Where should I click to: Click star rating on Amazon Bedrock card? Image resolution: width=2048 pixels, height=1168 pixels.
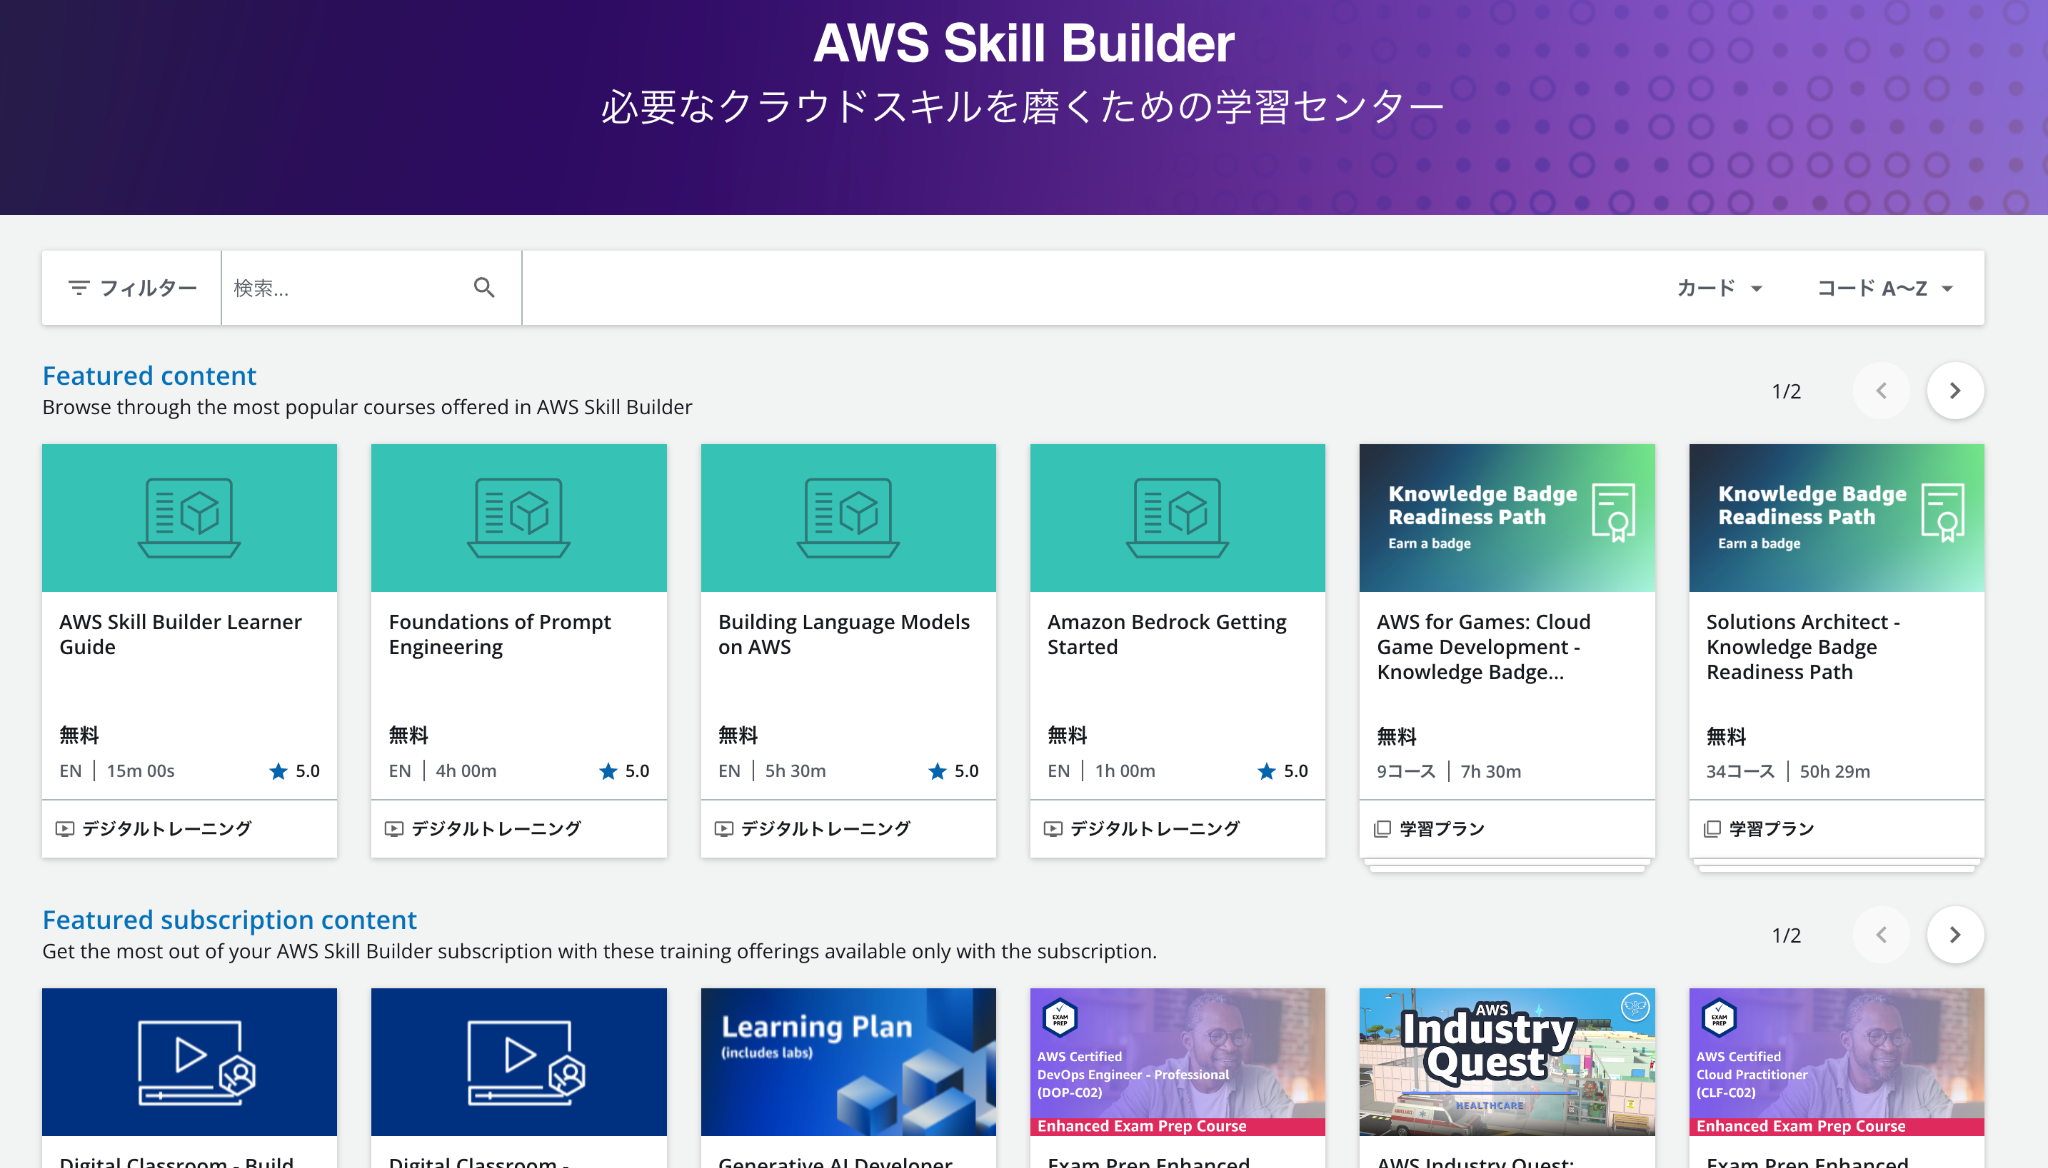(1282, 771)
